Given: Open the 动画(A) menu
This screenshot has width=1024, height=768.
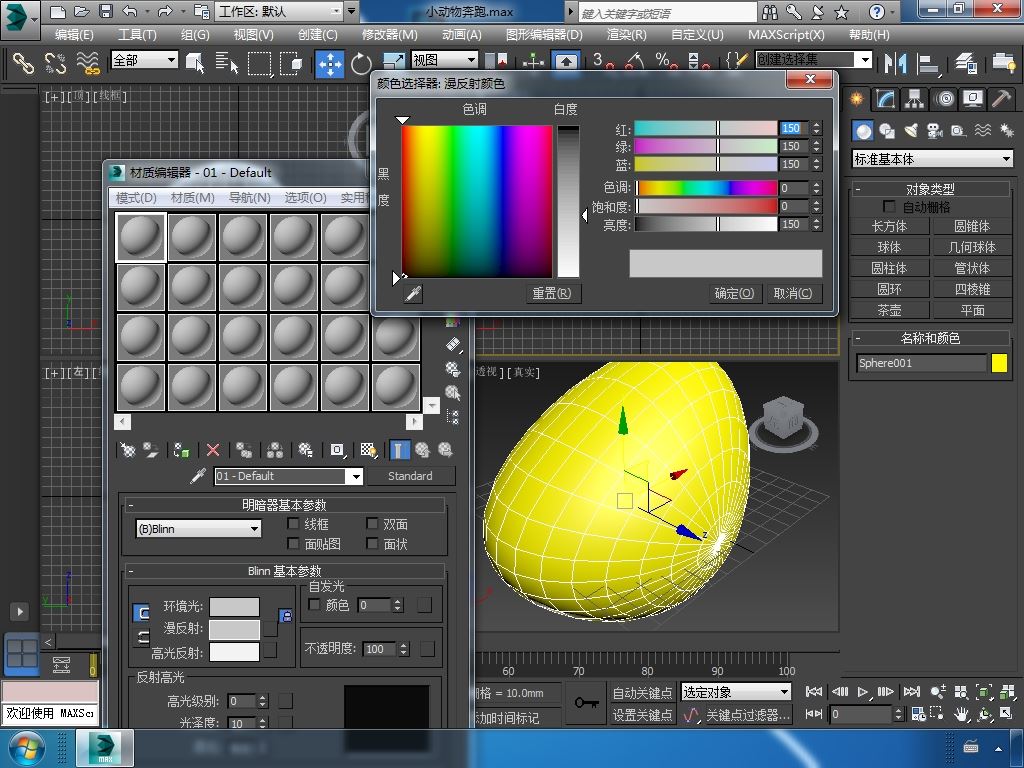Looking at the screenshot, I should tap(462, 35).
